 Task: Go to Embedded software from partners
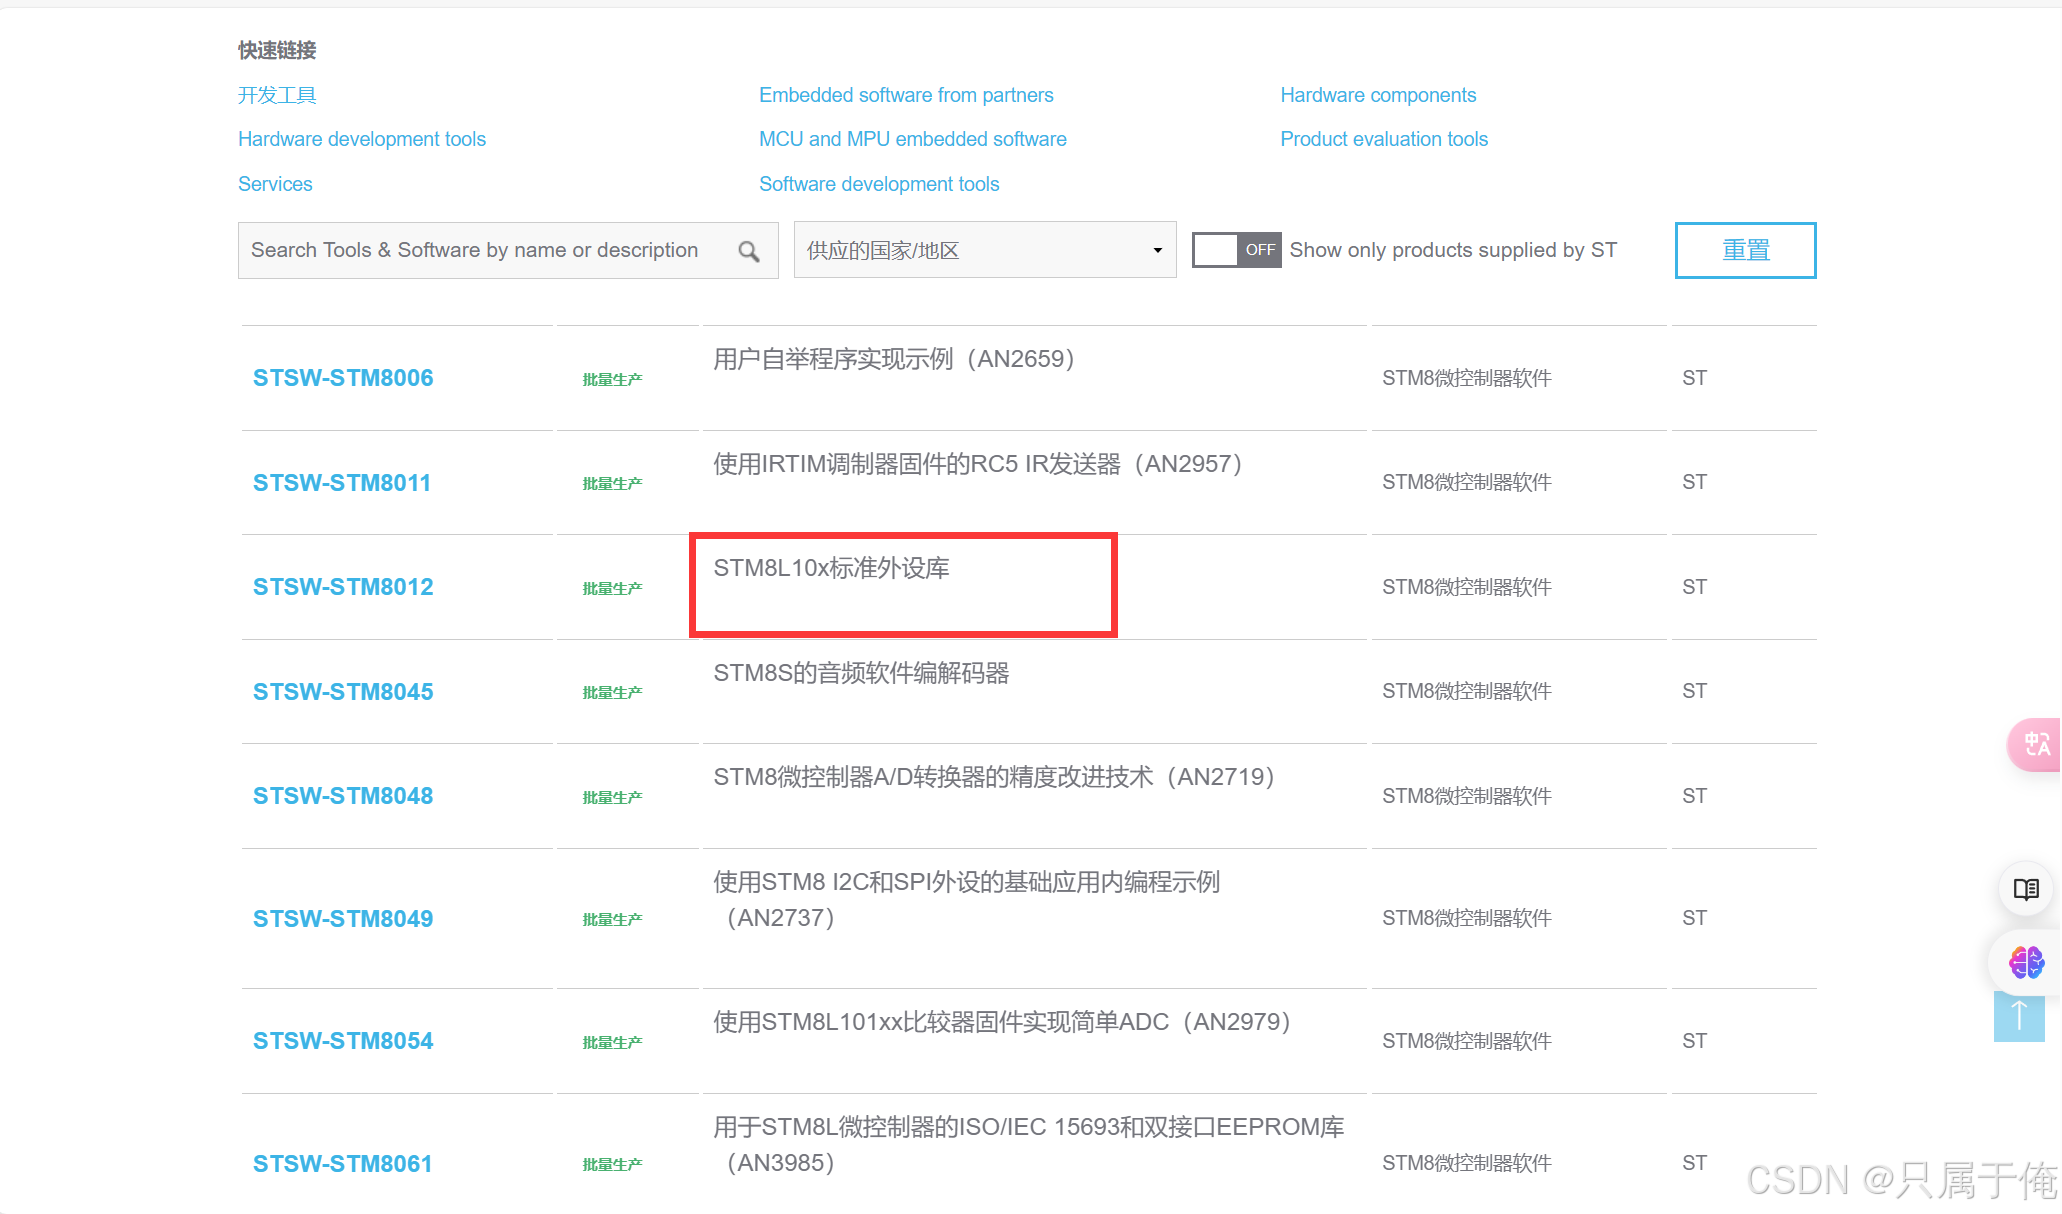click(906, 95)
